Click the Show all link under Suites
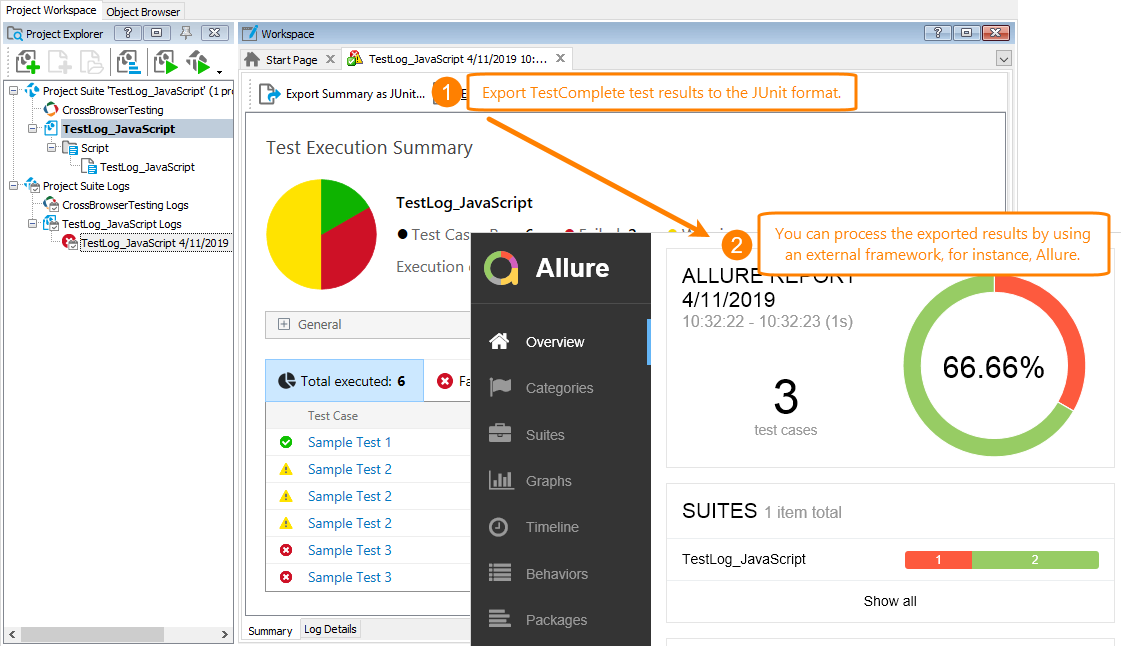This screenshot has width=1121, height=646. tap(889, 600)
